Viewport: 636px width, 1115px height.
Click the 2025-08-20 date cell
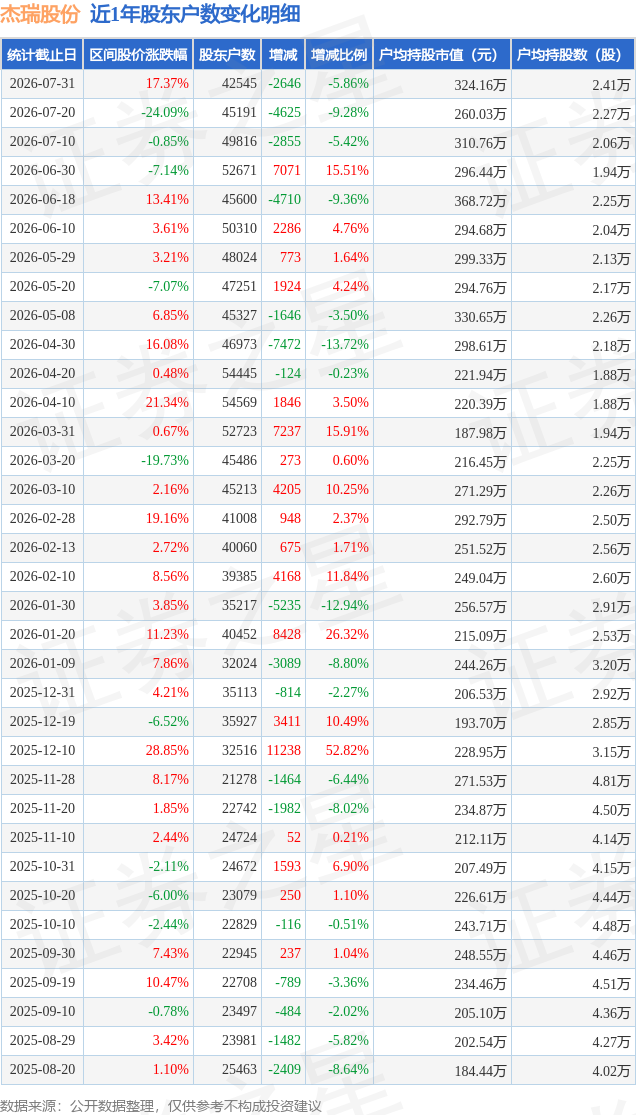point(42,1070)
